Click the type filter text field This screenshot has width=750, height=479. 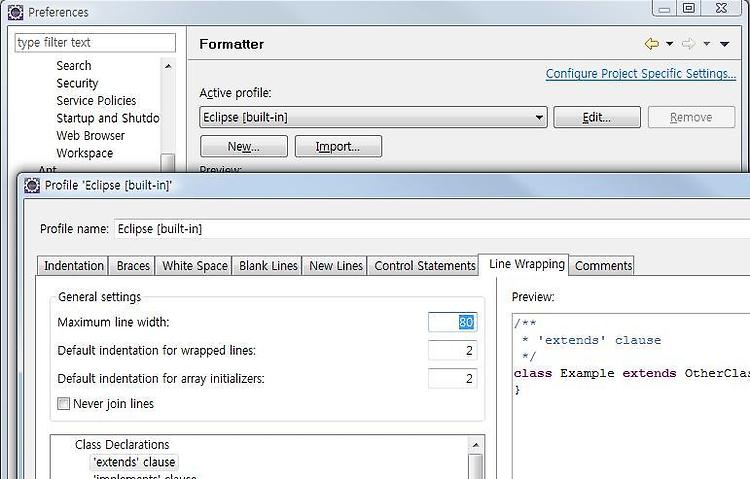click(95, 43)
